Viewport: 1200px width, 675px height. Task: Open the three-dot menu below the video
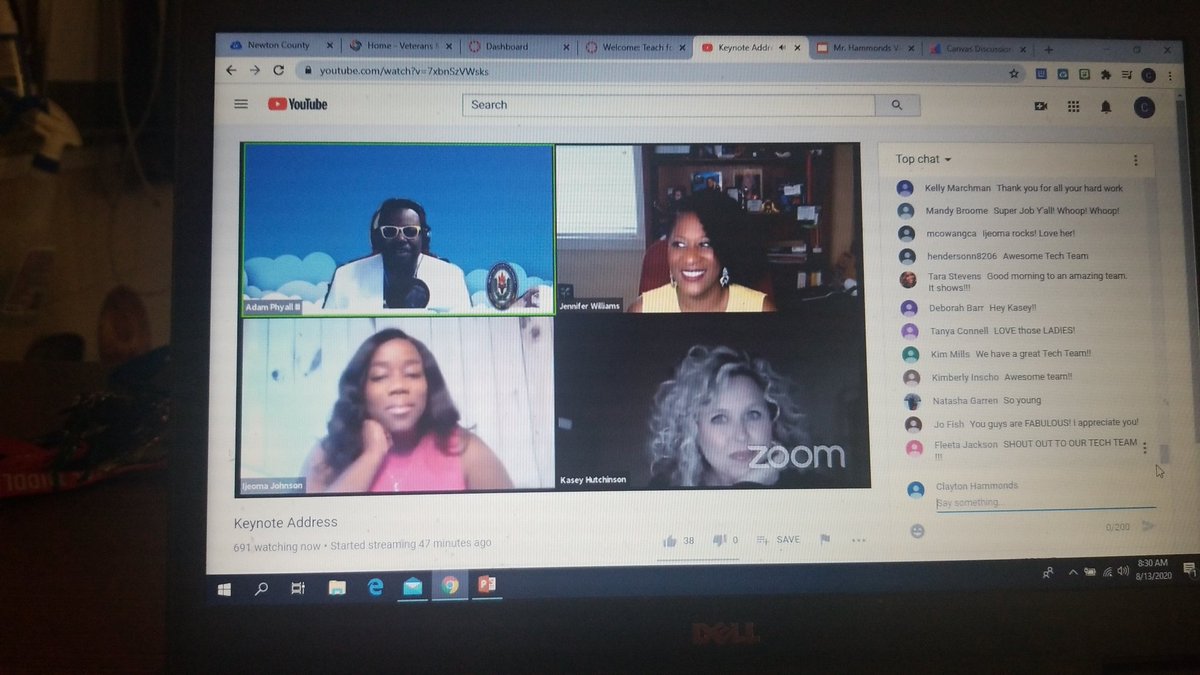858,539
